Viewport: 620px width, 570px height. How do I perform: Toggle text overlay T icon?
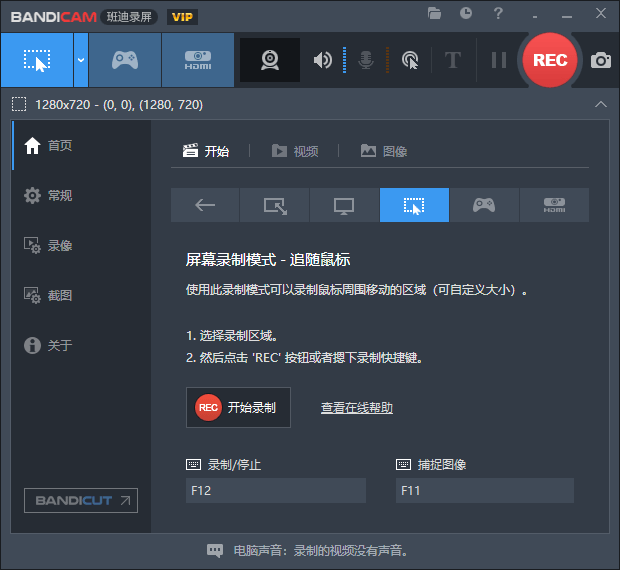click(453, 60)
